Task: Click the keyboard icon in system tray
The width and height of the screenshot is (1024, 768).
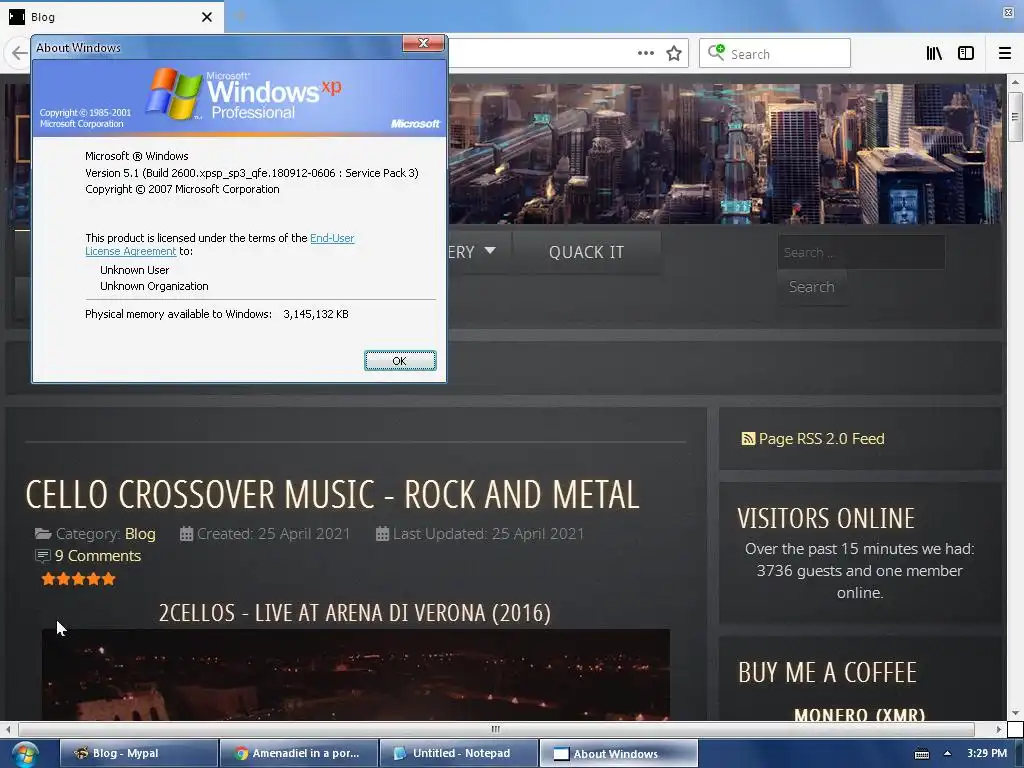Action: (x=921, y=754)
